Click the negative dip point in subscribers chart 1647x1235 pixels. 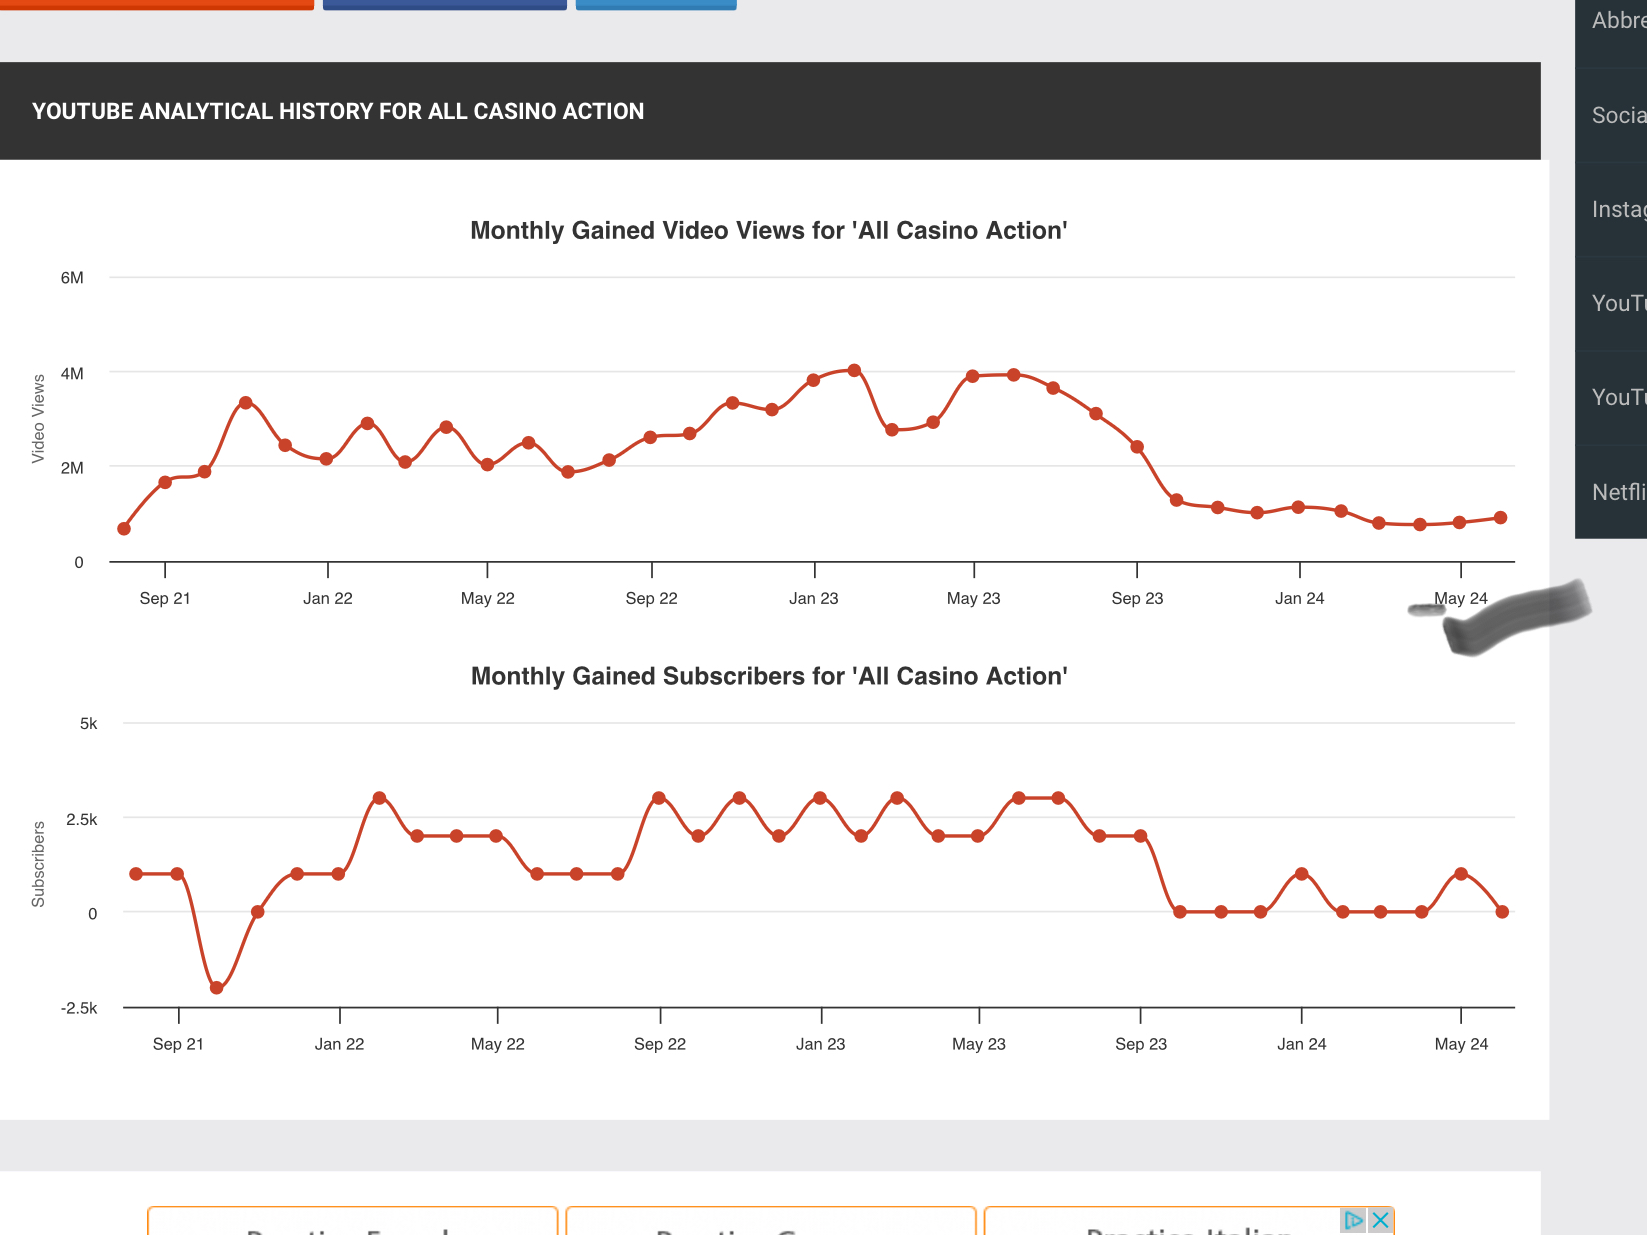pos(217,988)
